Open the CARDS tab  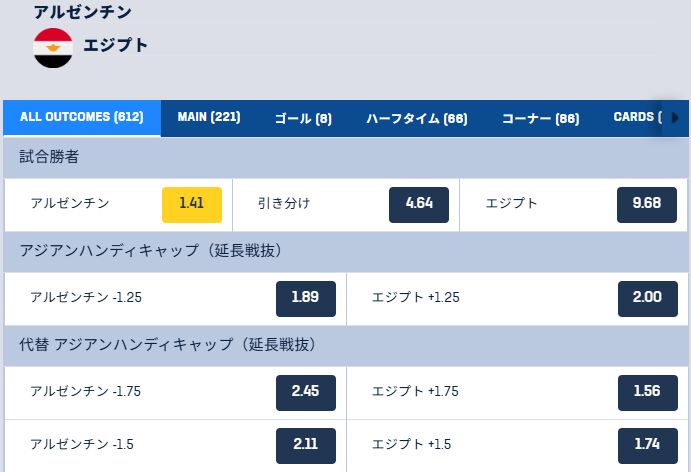[x=637, y=118]
